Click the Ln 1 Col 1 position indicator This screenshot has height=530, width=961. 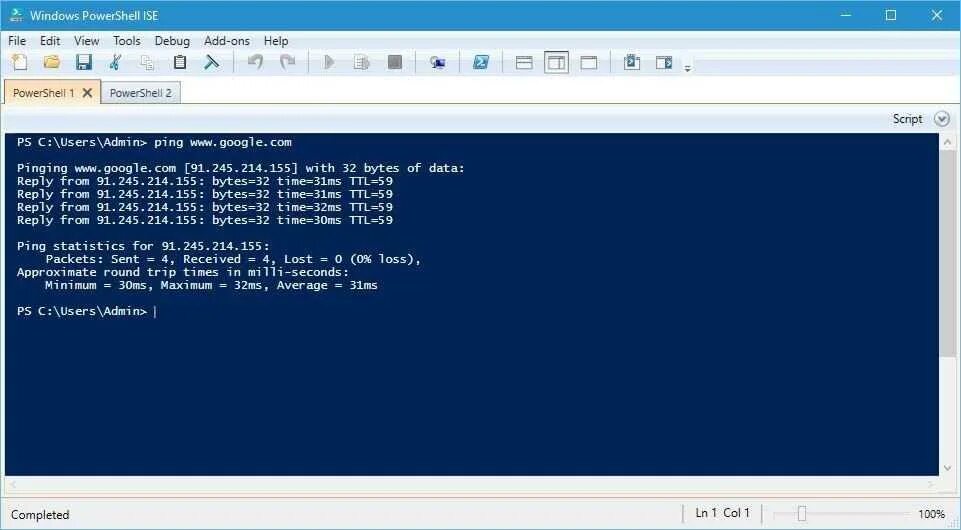(723, 513)
